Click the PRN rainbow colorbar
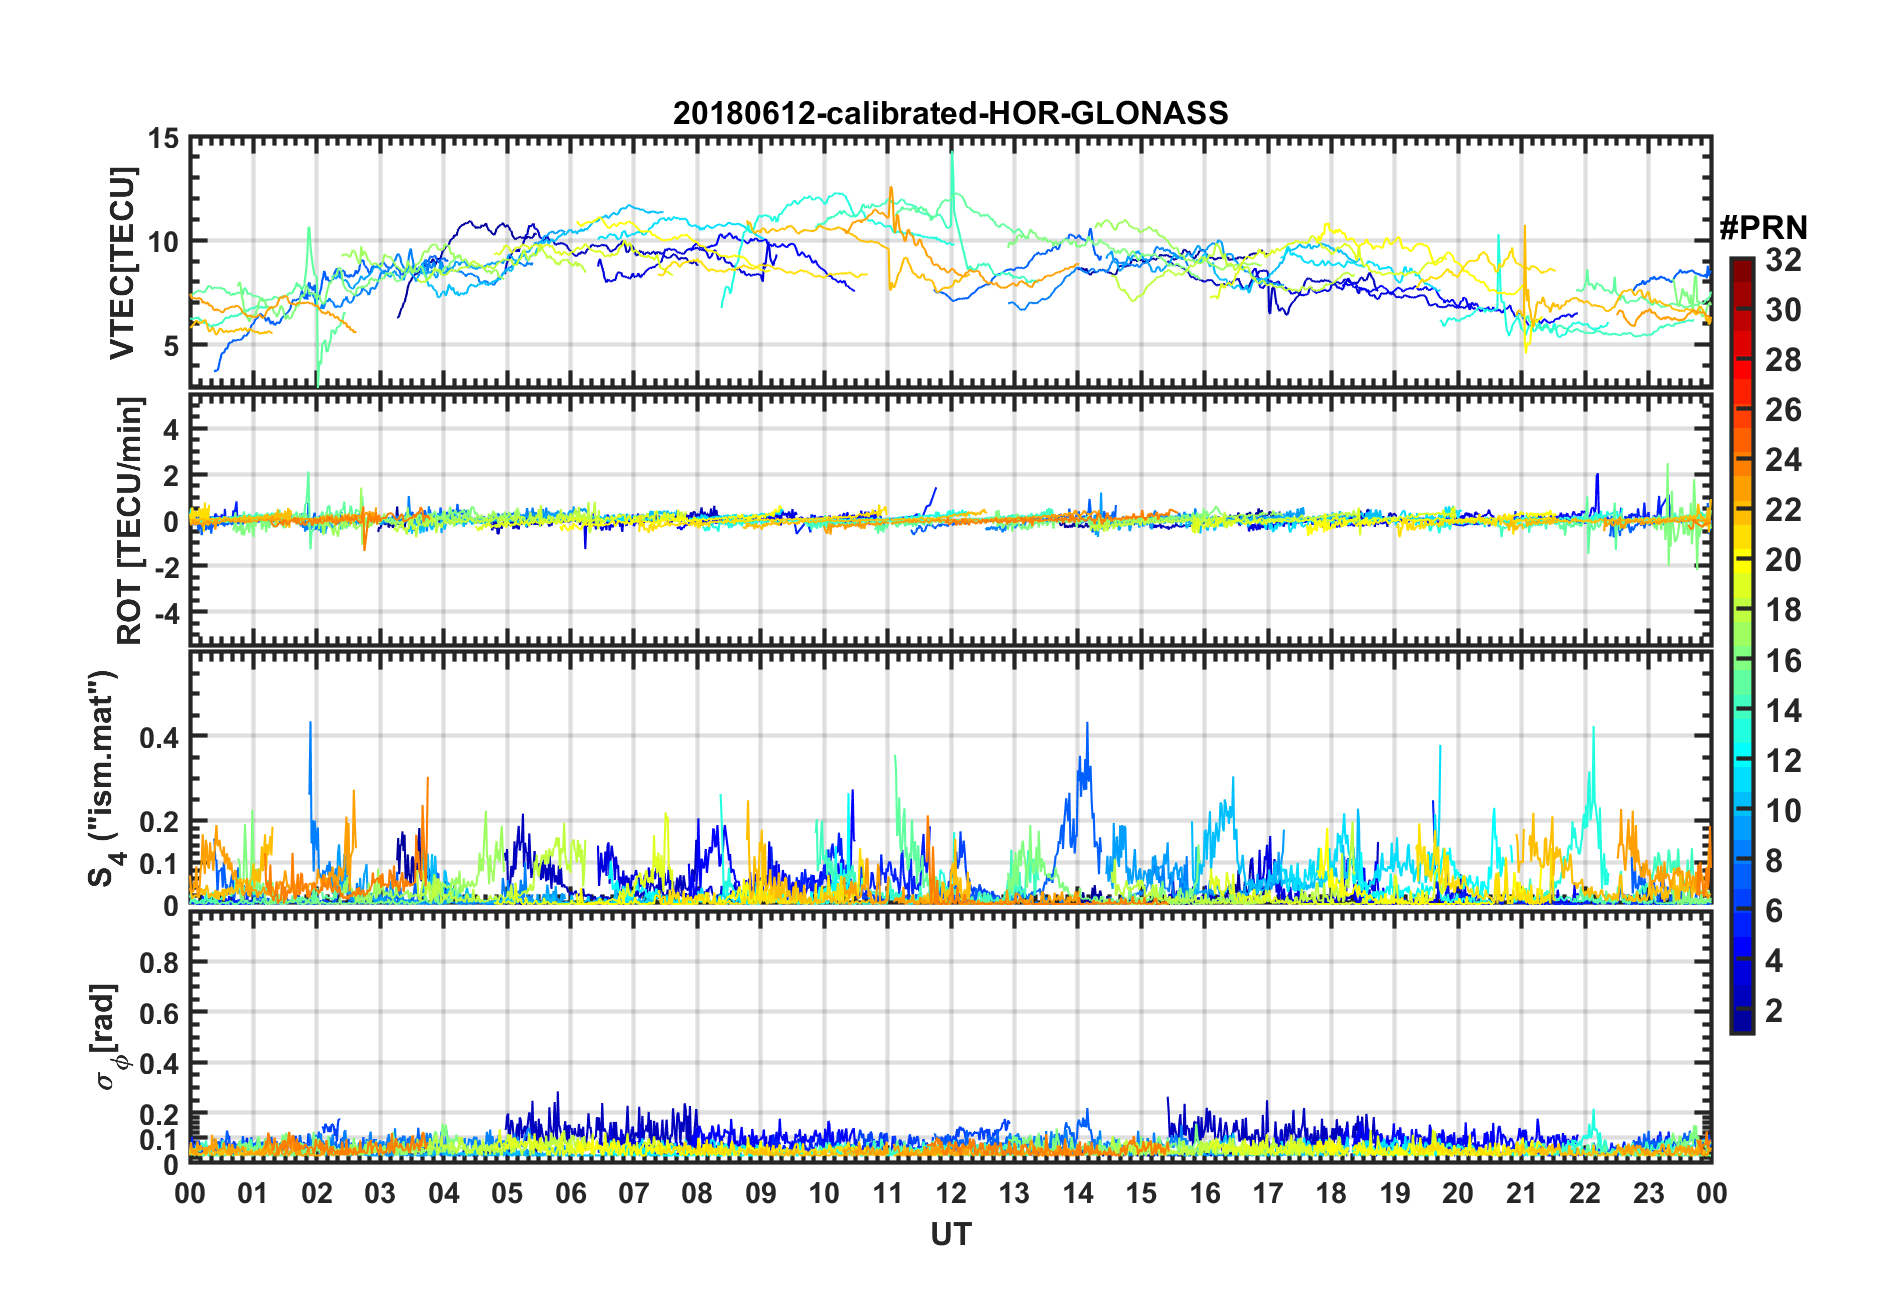The image size is (1902, 1292). pos(1742,646)
